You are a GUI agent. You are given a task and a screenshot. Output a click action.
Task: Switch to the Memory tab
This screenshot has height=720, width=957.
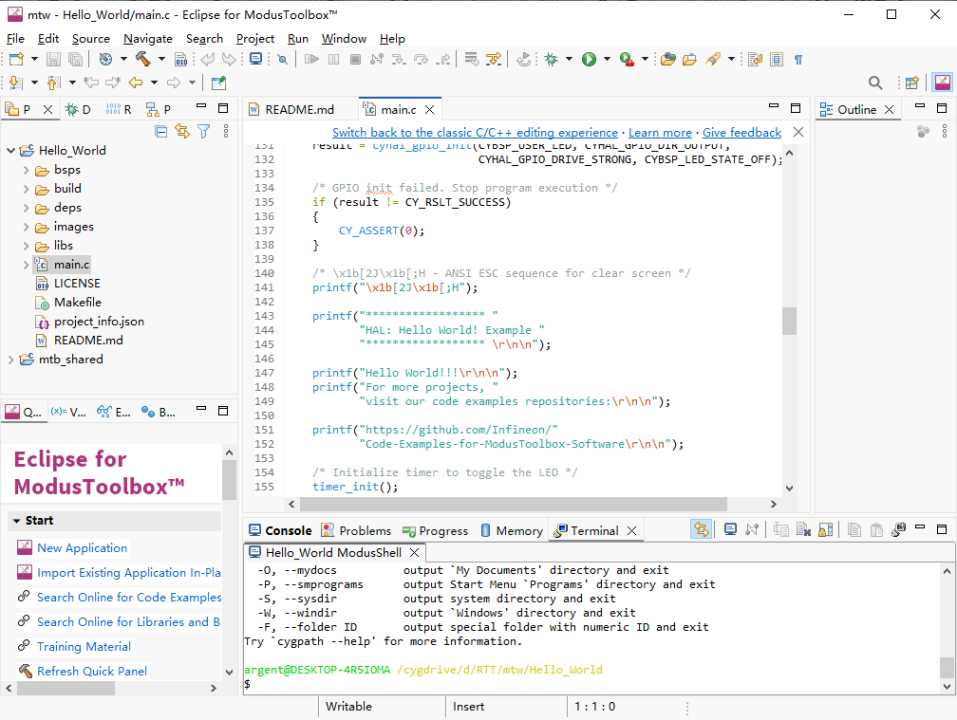click(x=511, y=531)
